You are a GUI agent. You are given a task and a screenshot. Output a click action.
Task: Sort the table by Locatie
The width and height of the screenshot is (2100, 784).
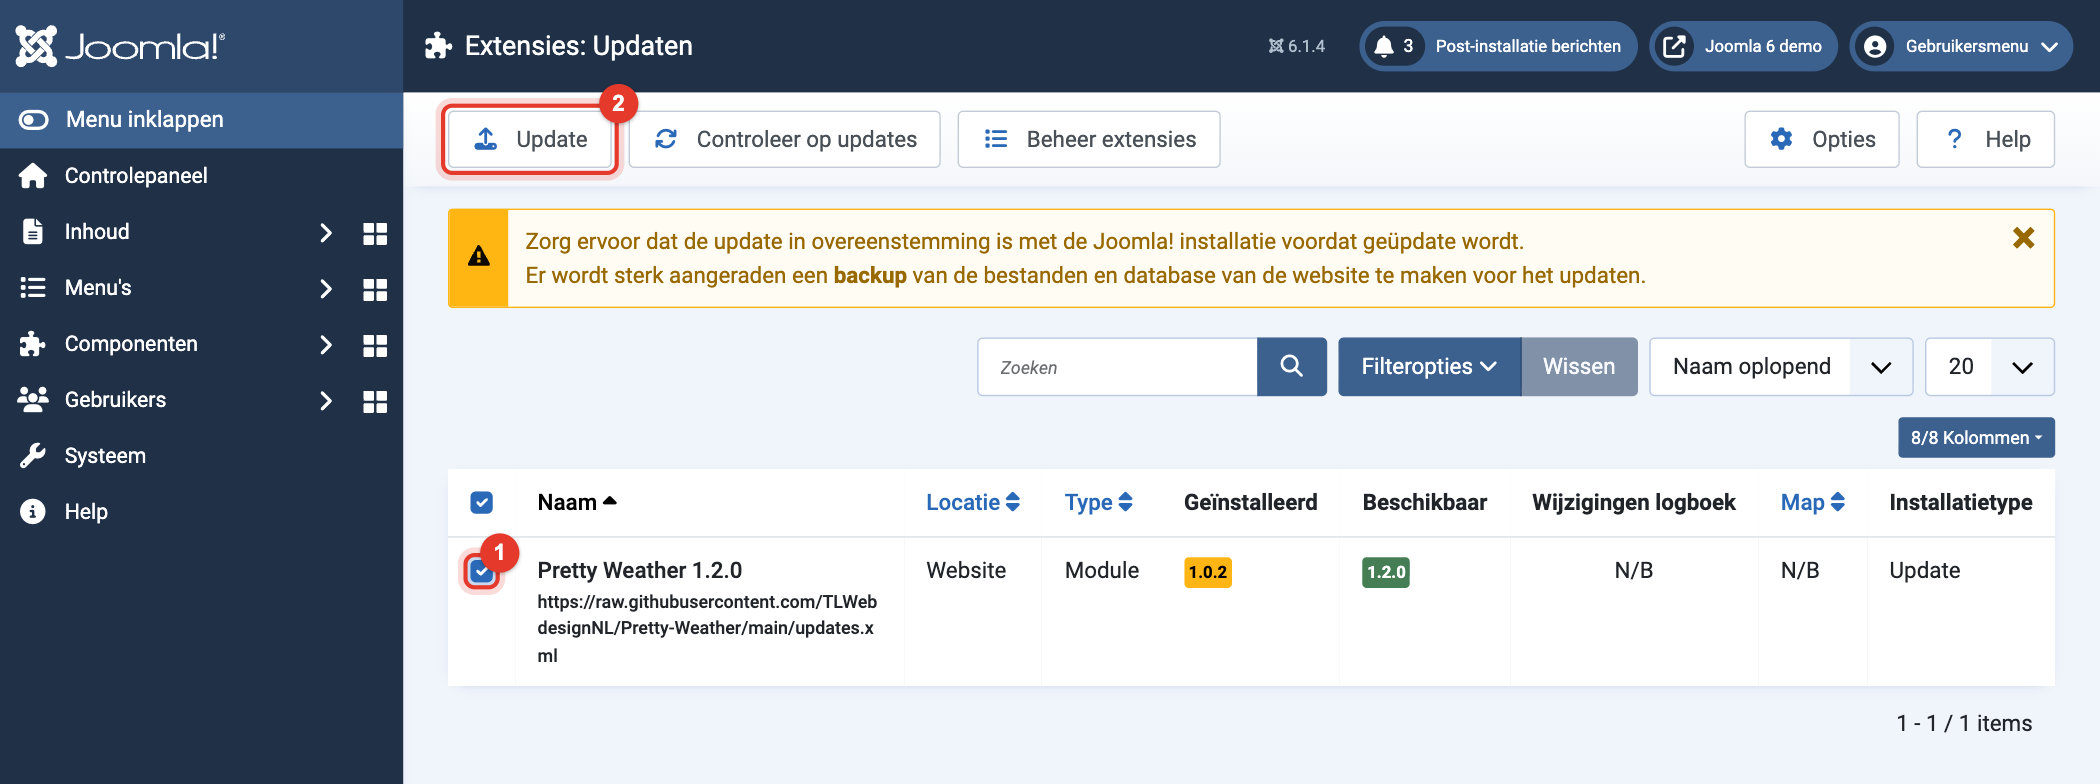point(973,502)
